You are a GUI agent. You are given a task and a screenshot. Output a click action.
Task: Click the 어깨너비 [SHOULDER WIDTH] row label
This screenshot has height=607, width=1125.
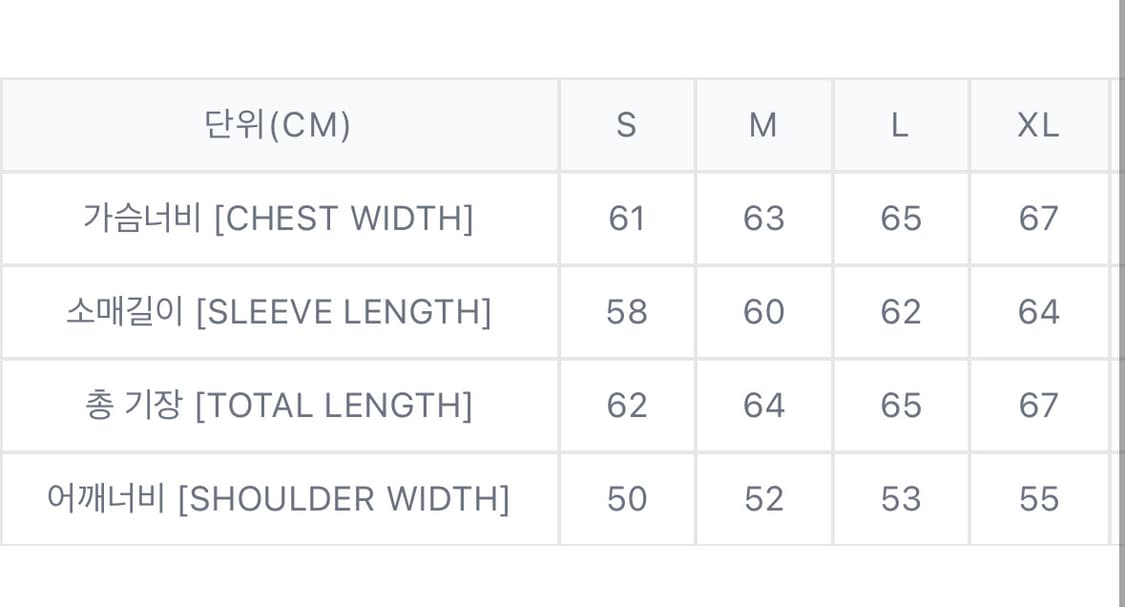[x=278, y=498]
